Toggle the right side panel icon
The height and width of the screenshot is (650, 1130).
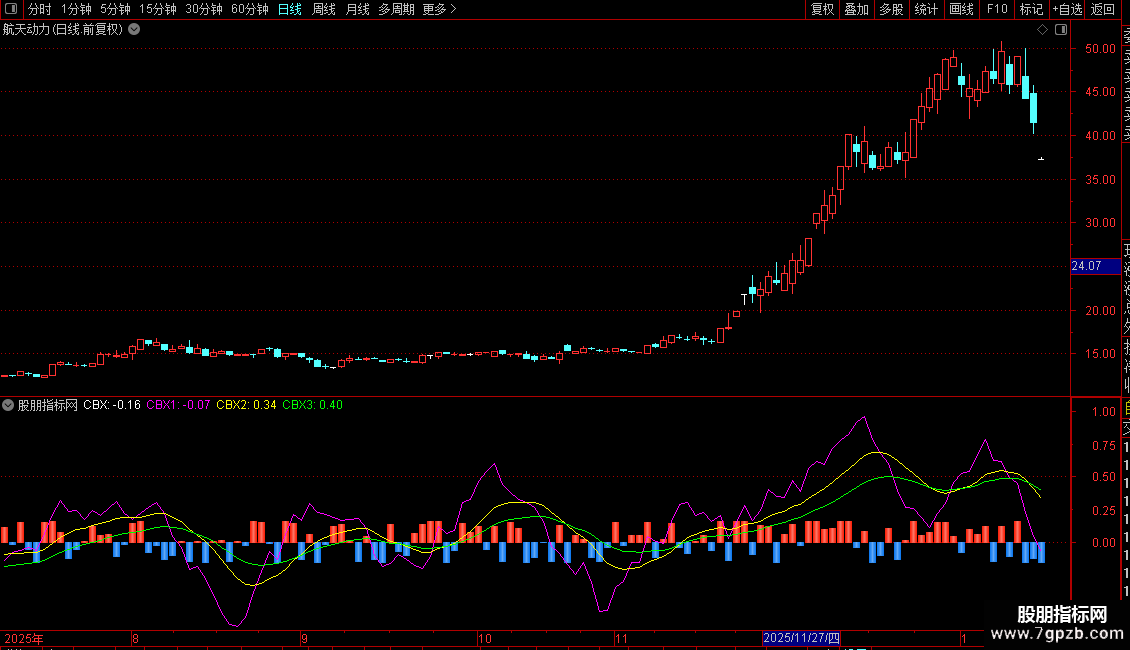click(1061, 30)
